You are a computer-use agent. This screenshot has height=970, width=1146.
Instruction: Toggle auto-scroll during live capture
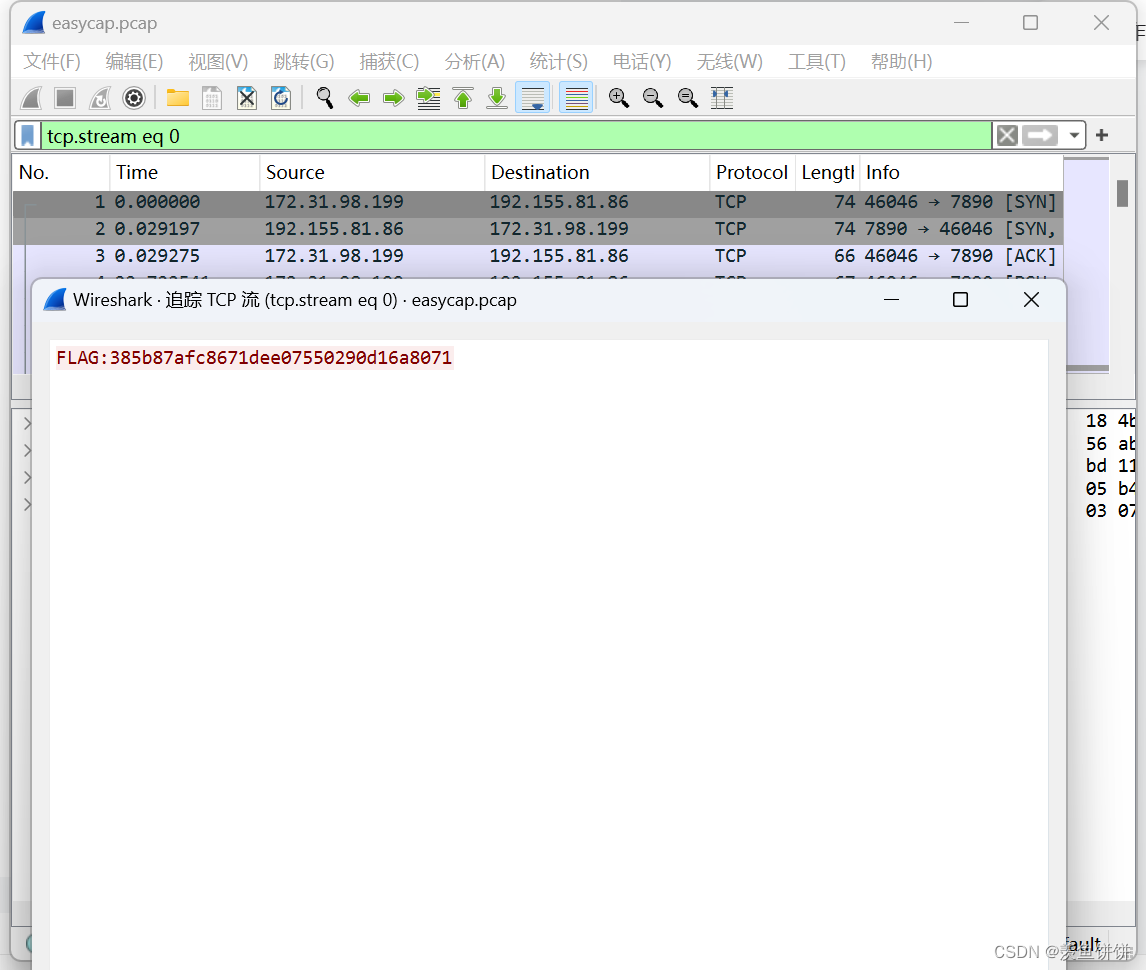pos(533,98)
